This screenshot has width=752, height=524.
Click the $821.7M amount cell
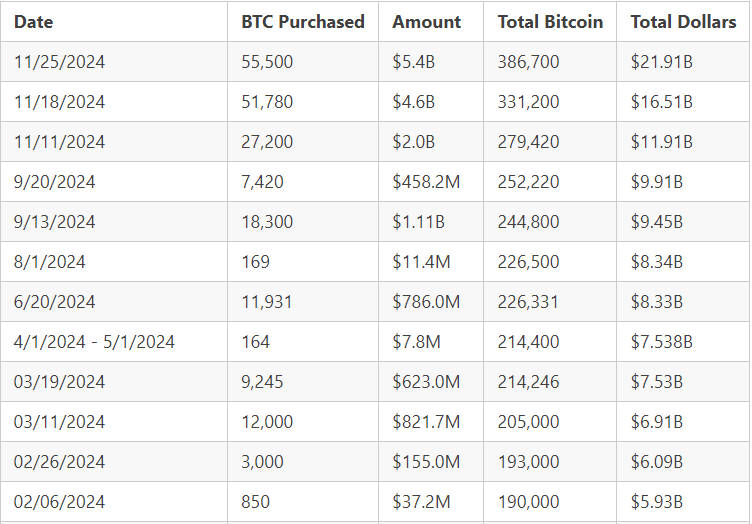[x=426, y=422]
